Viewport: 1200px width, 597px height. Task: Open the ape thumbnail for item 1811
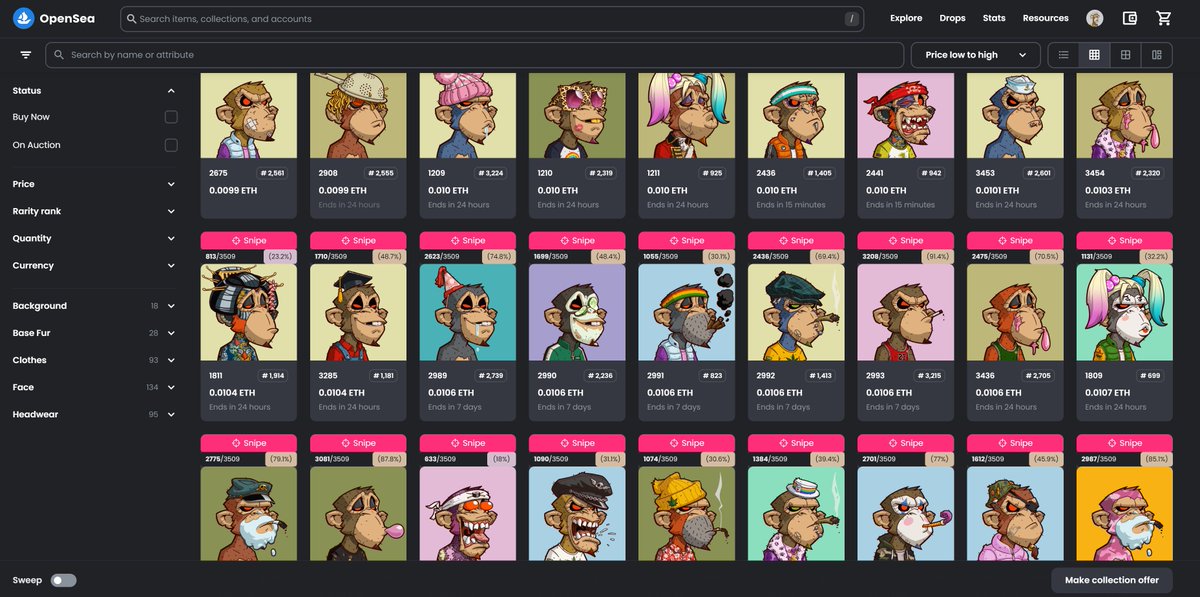pyautogui.click(x=248, y=313)
